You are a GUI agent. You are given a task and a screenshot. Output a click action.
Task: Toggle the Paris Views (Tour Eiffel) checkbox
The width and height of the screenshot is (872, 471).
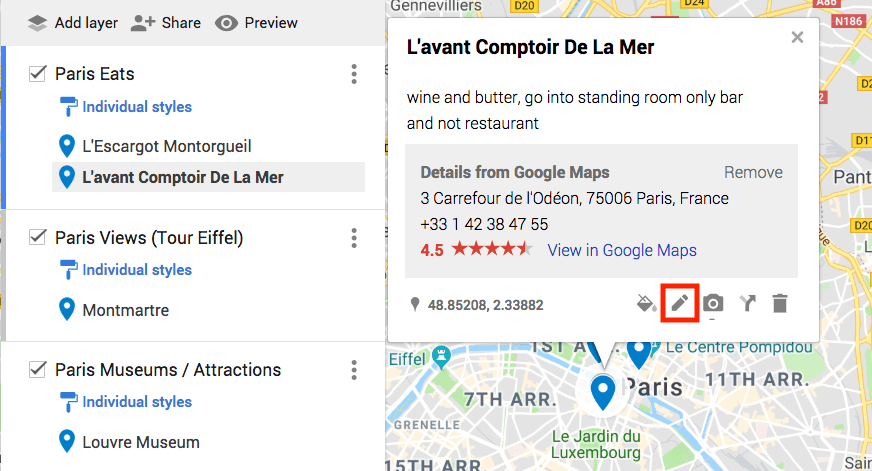coord(37,237)
